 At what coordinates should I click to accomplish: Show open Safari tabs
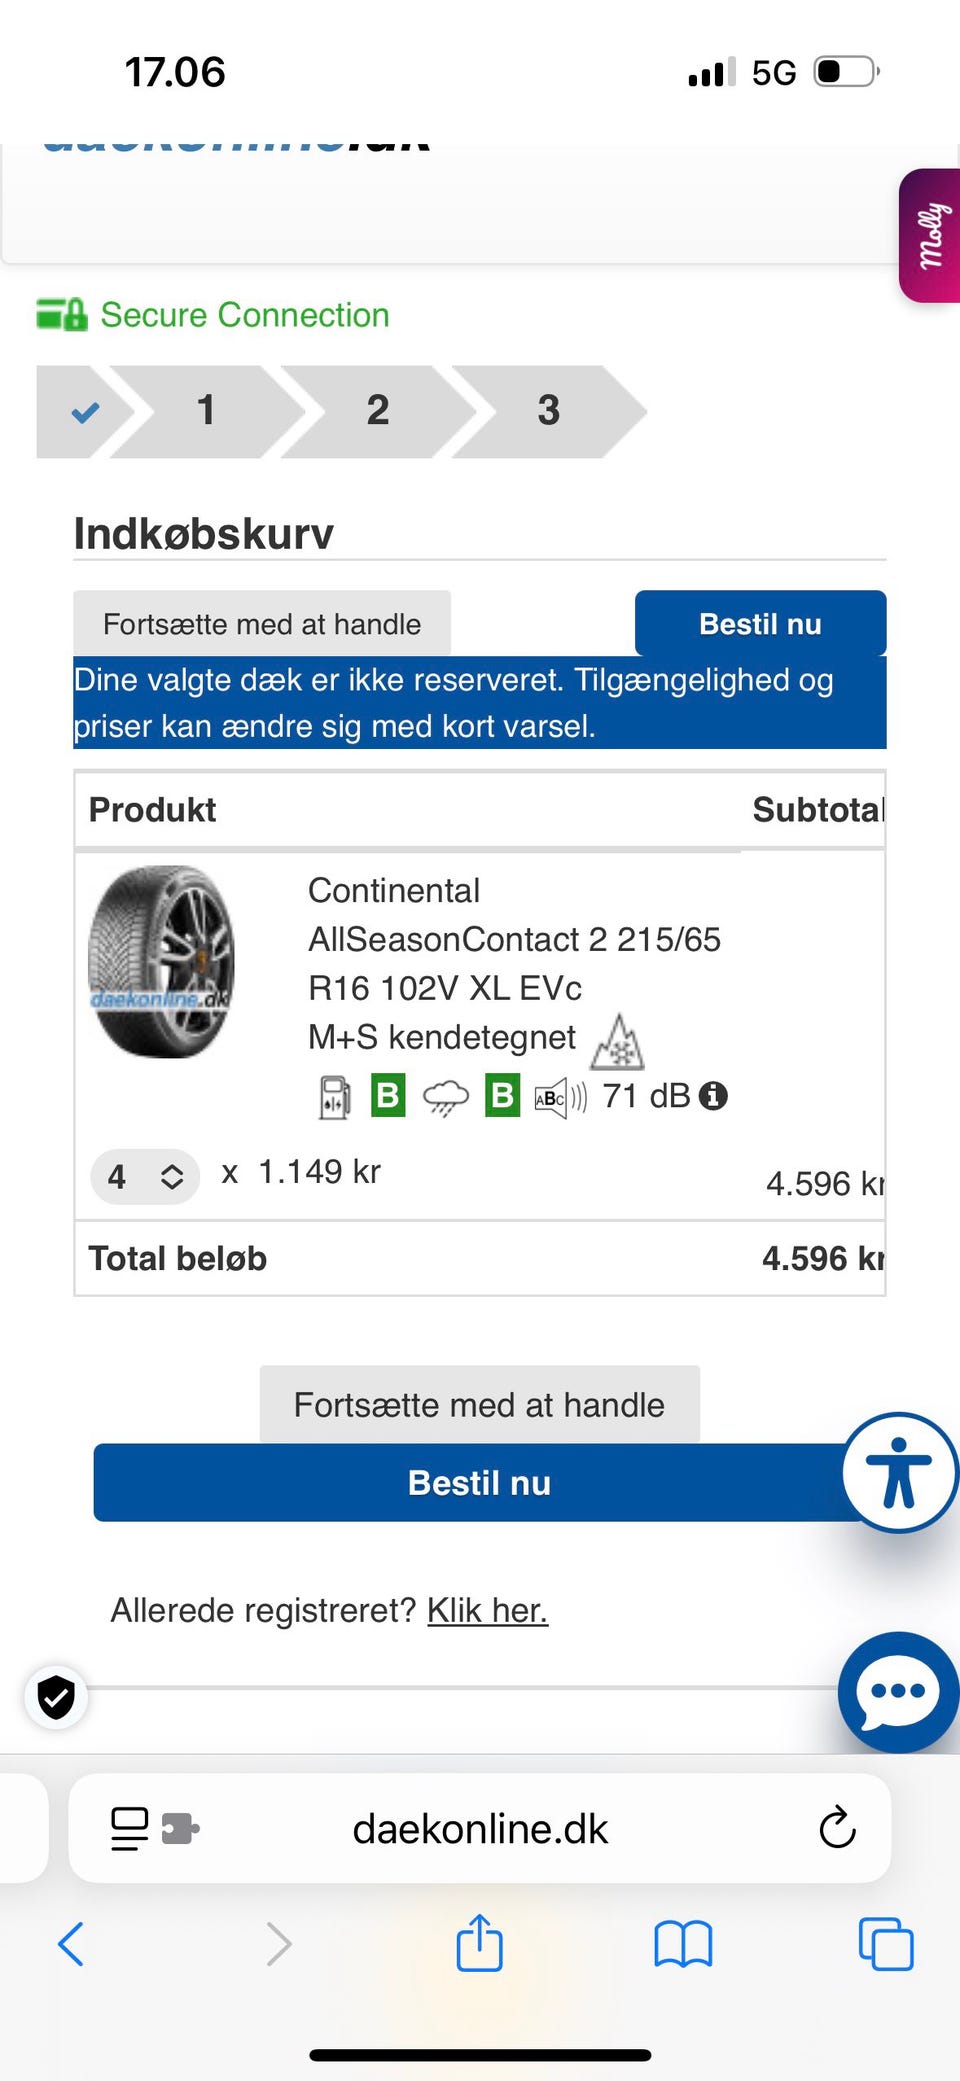(x=885, y=1944)
